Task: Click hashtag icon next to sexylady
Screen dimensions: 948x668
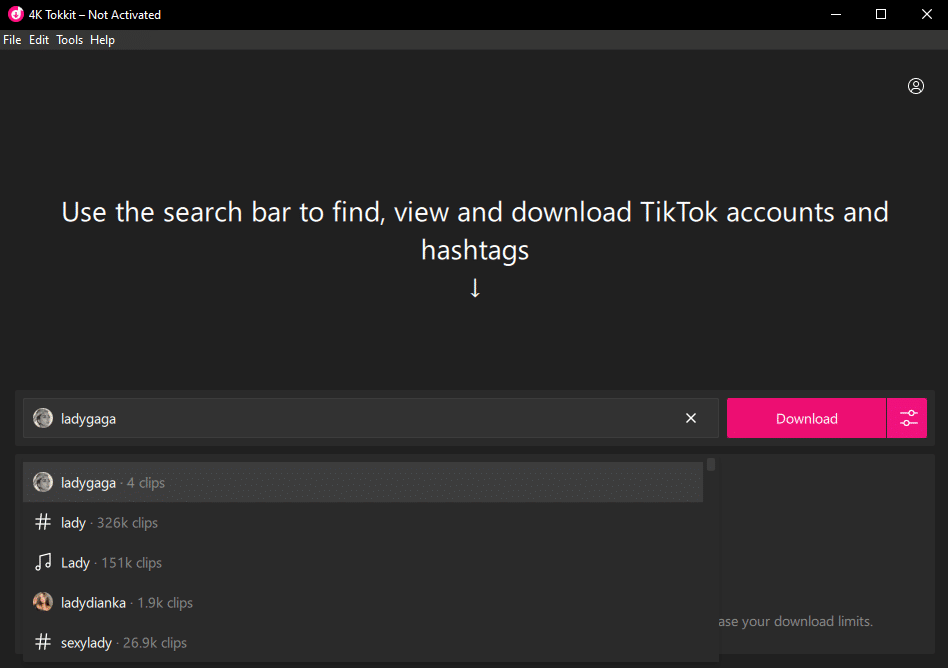Action: pyautogui.click(x=43, y=641)
